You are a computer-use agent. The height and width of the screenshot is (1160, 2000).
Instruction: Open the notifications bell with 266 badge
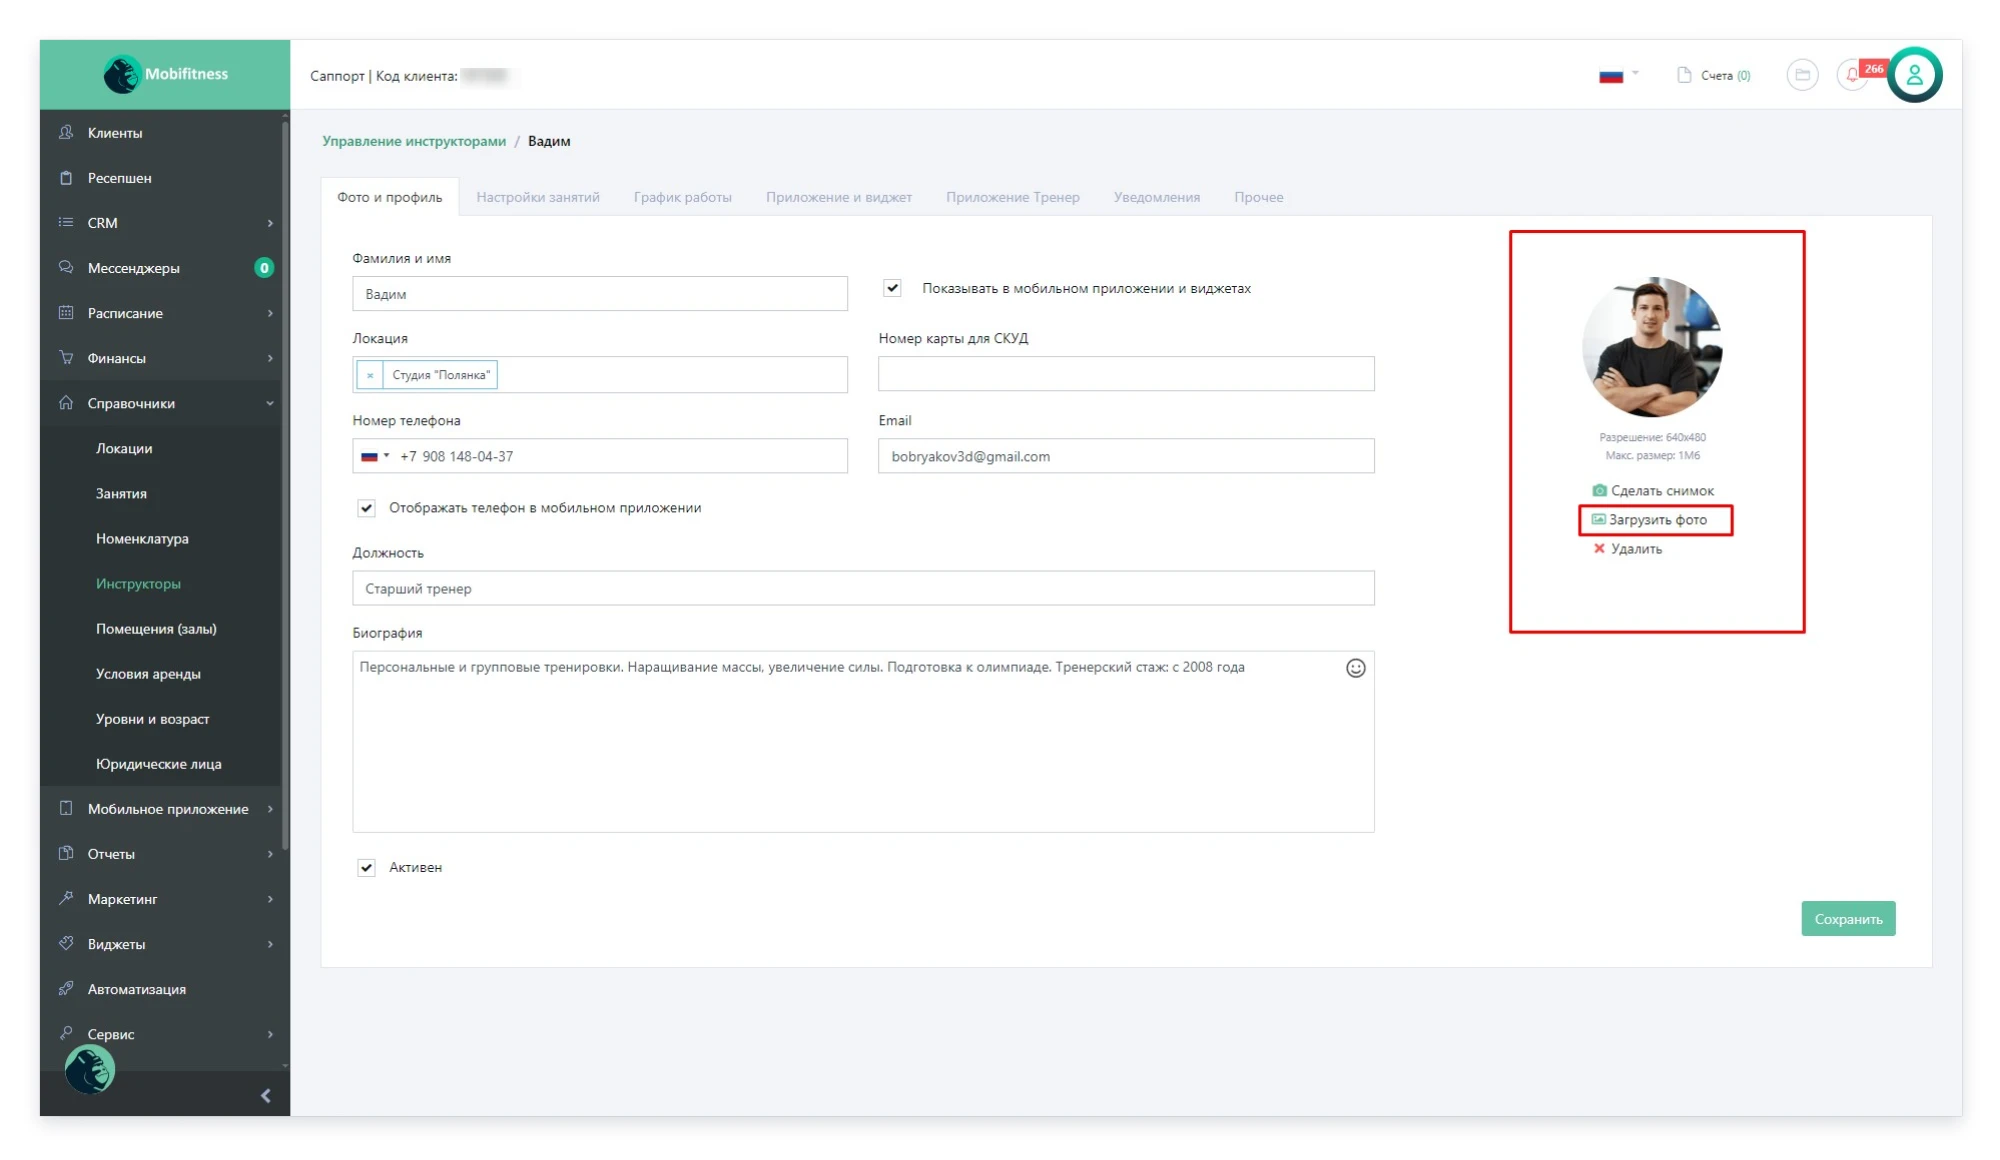[1853, 75]
